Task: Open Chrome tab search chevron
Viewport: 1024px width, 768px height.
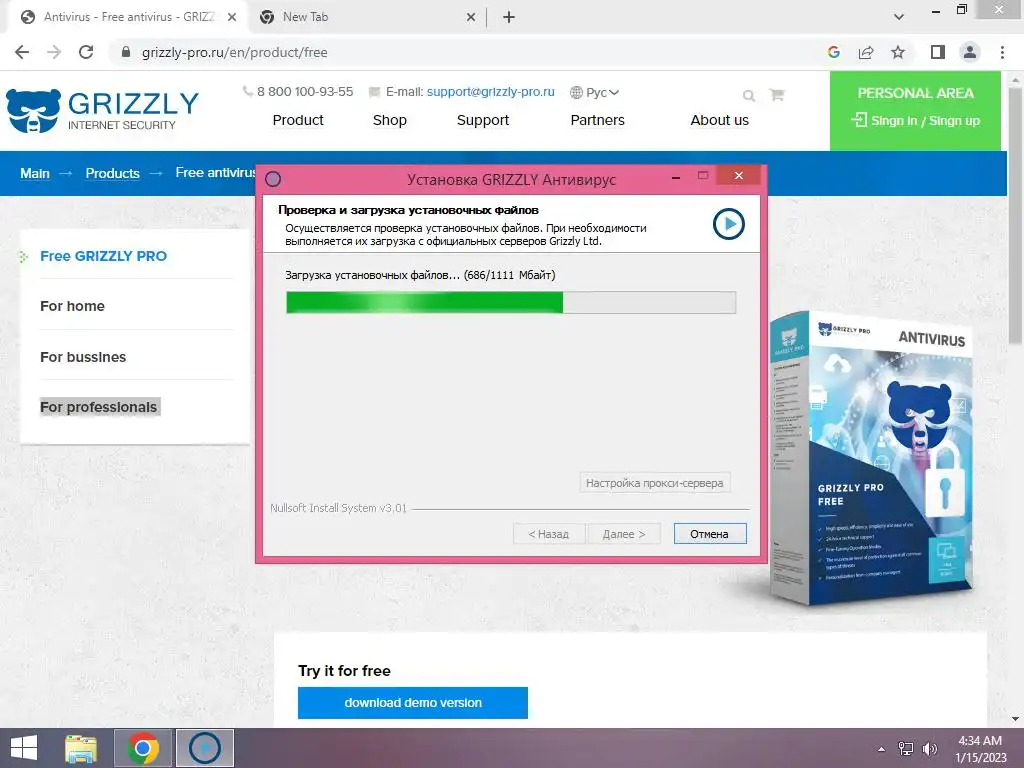Action: click(x=899, y=17)
